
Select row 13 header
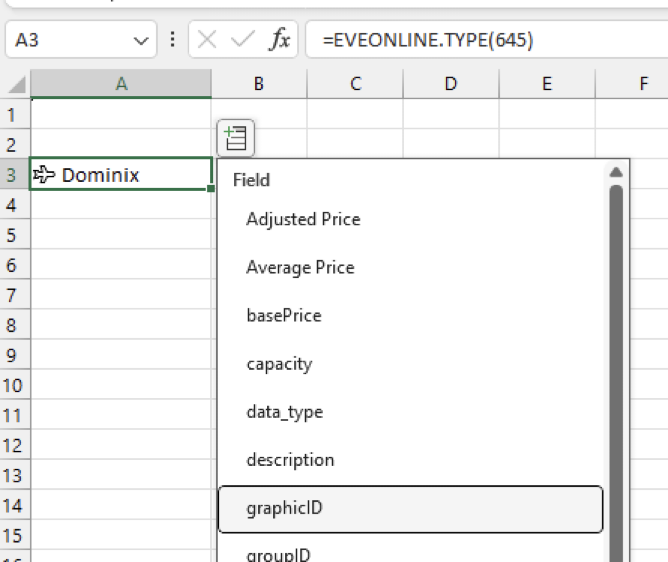[15, 475]
